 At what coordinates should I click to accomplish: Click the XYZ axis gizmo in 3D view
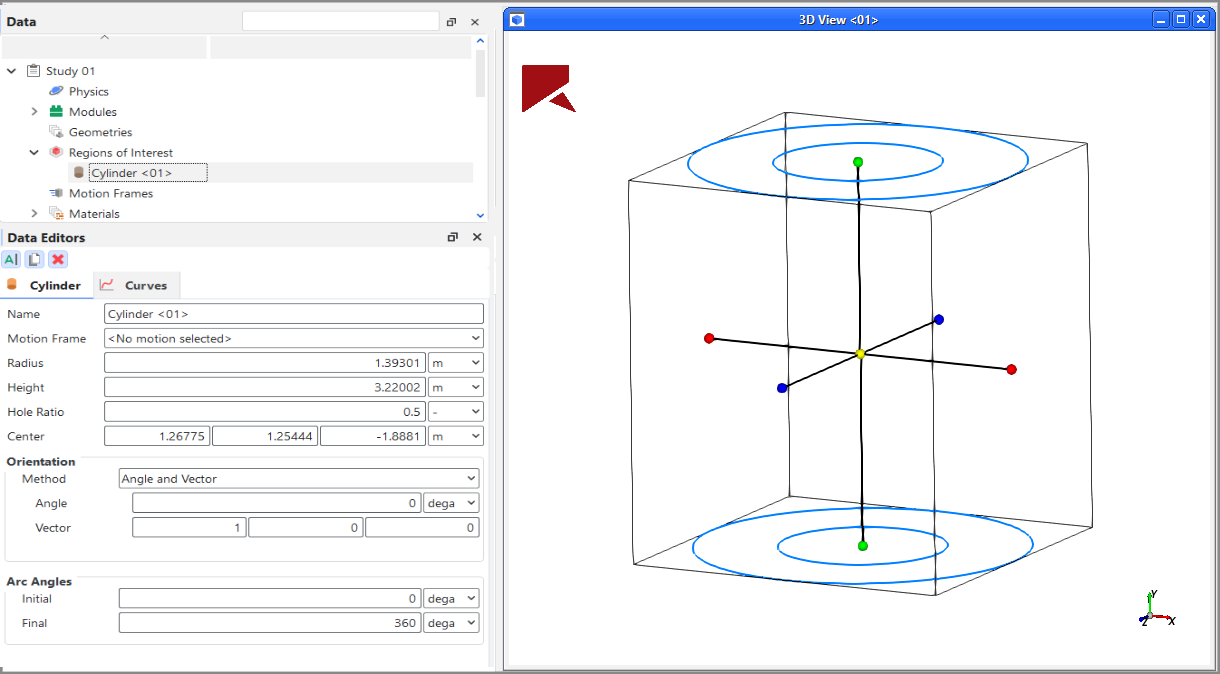pyautogui.click(x=1152, y=616)
